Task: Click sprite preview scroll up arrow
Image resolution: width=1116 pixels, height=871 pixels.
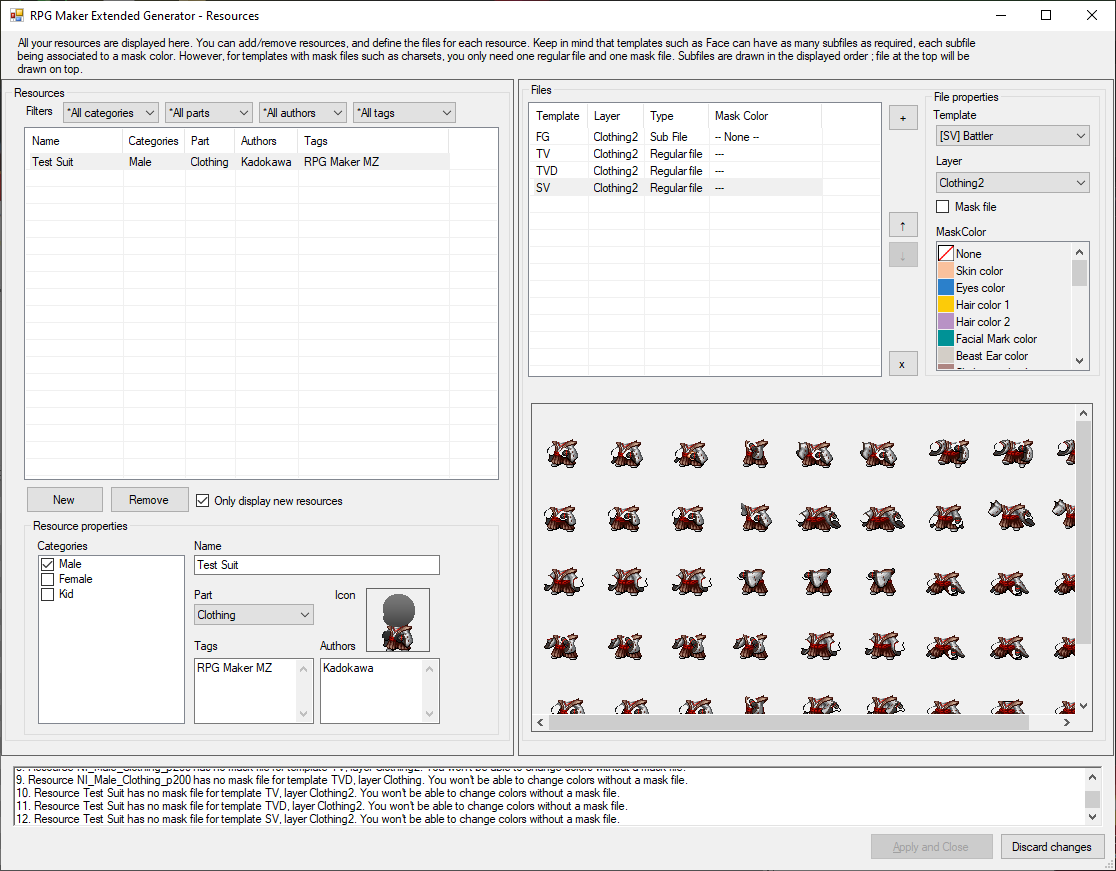Action: [1083, 413]
